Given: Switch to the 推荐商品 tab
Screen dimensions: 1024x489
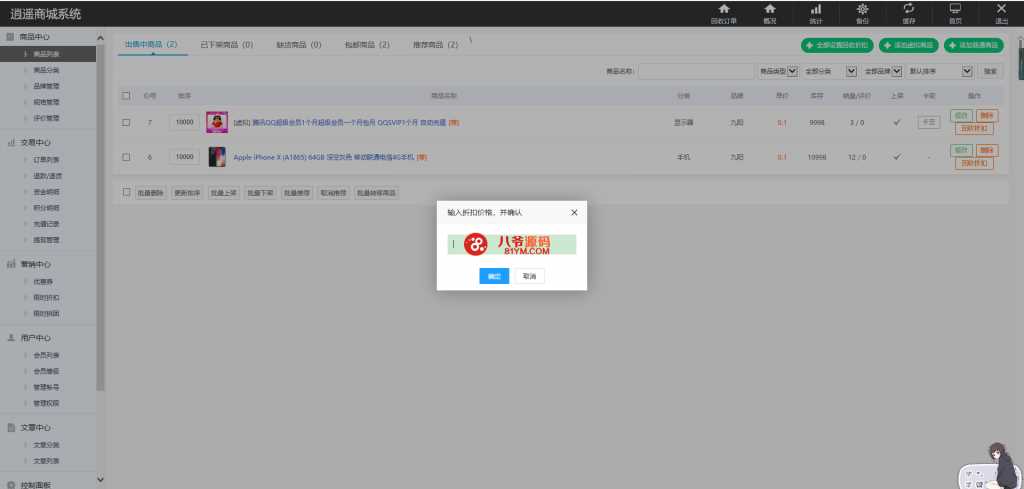Looking at the screenshot, I should (x=435, y=45).
